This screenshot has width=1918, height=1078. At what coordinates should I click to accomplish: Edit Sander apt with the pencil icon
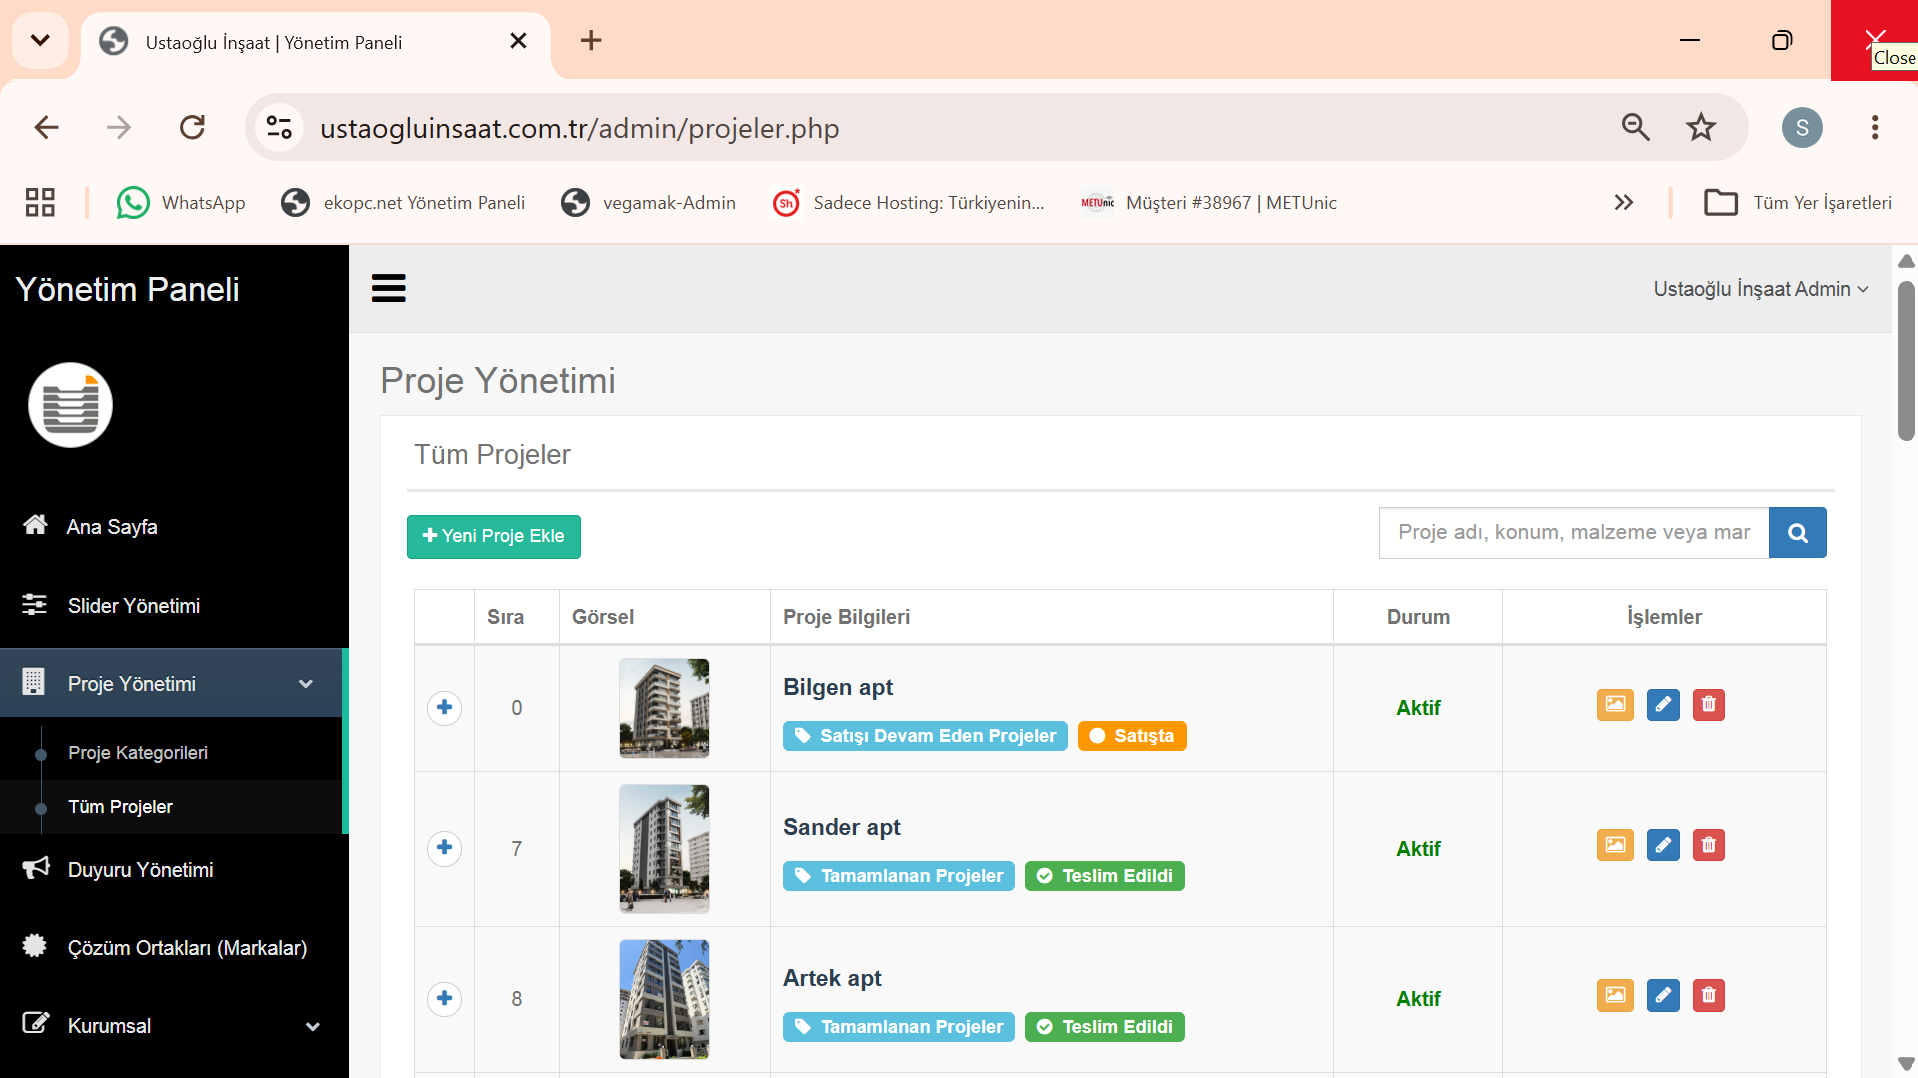[1663, 846]
